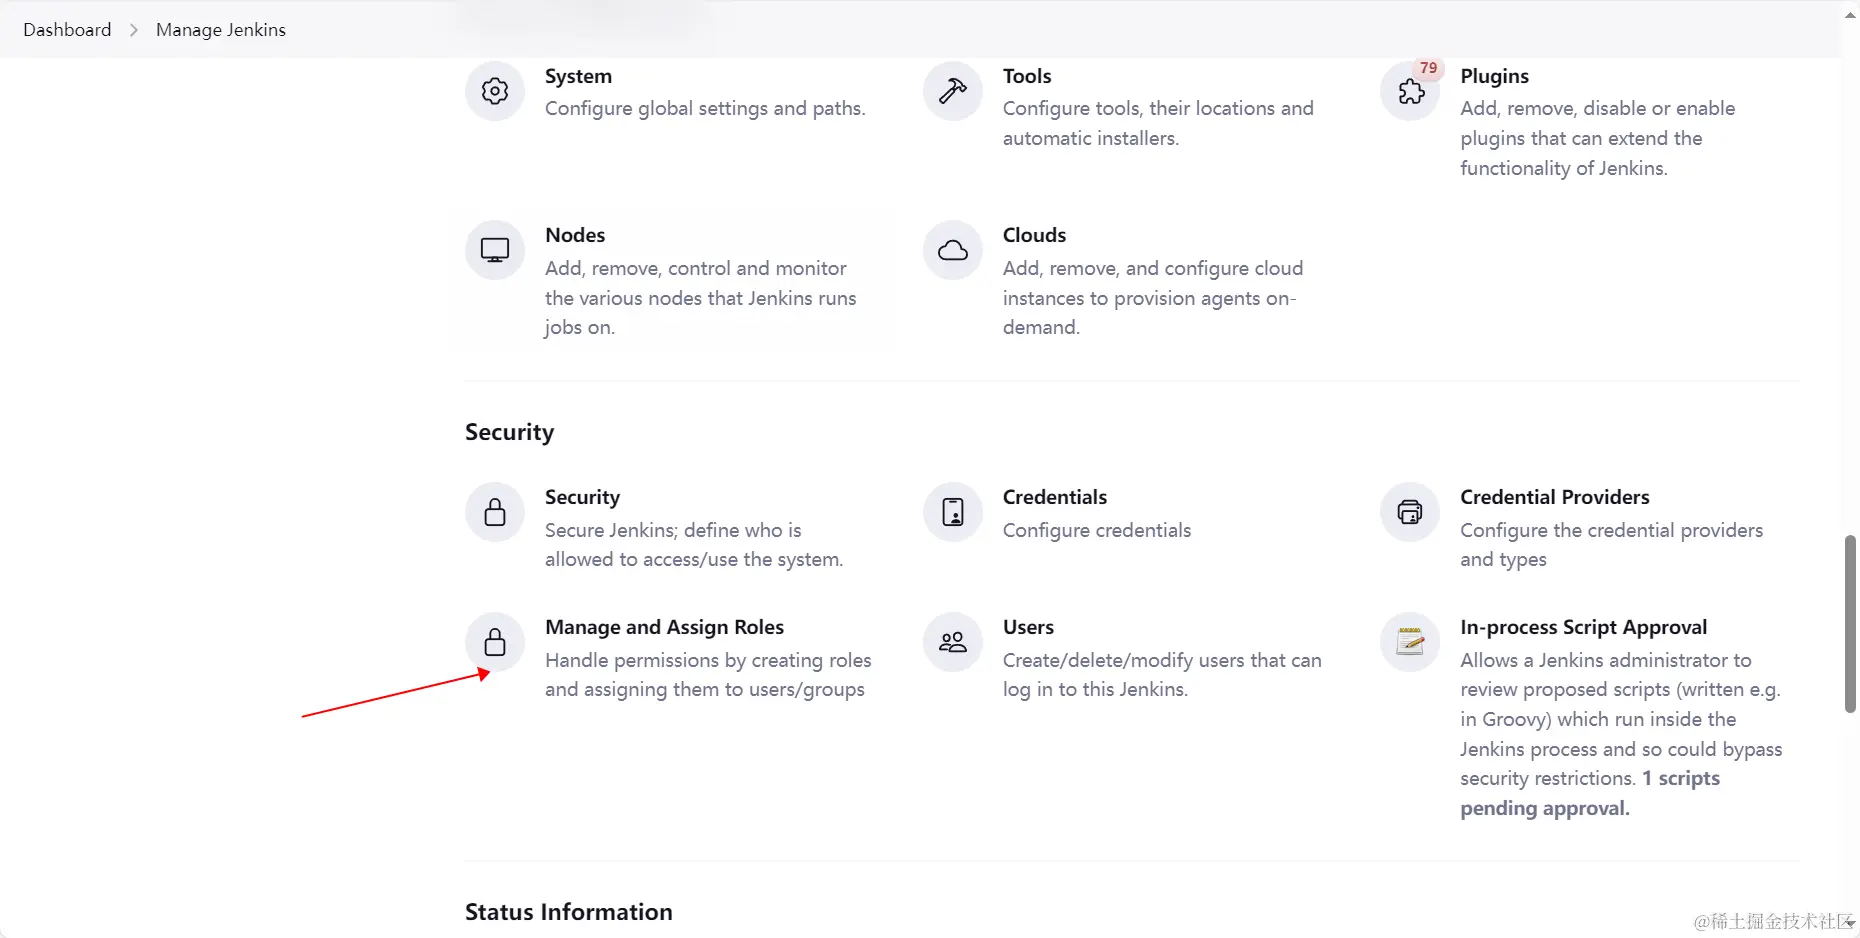Open the Credentials device icon
Screen dimensions: 1860x938
(952, 512)
